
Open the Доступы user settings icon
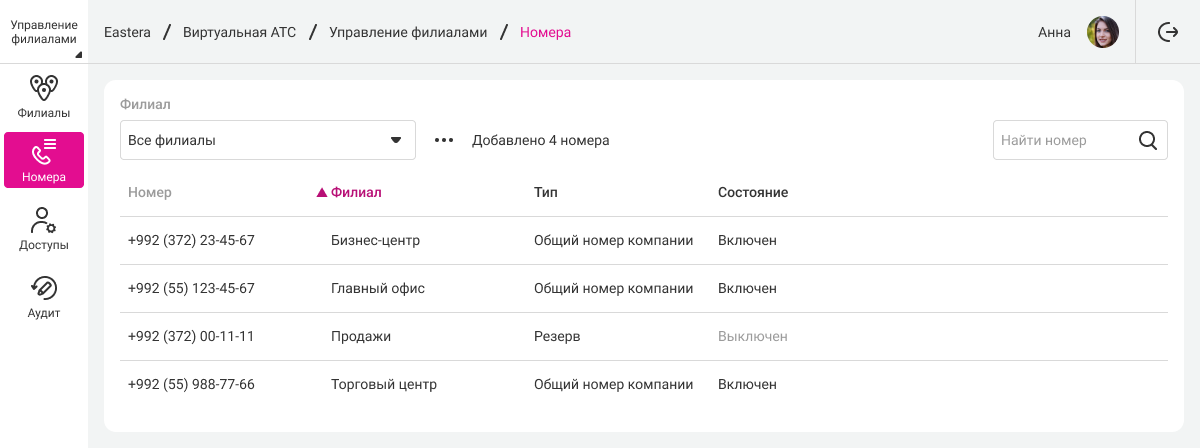[44, 221]
